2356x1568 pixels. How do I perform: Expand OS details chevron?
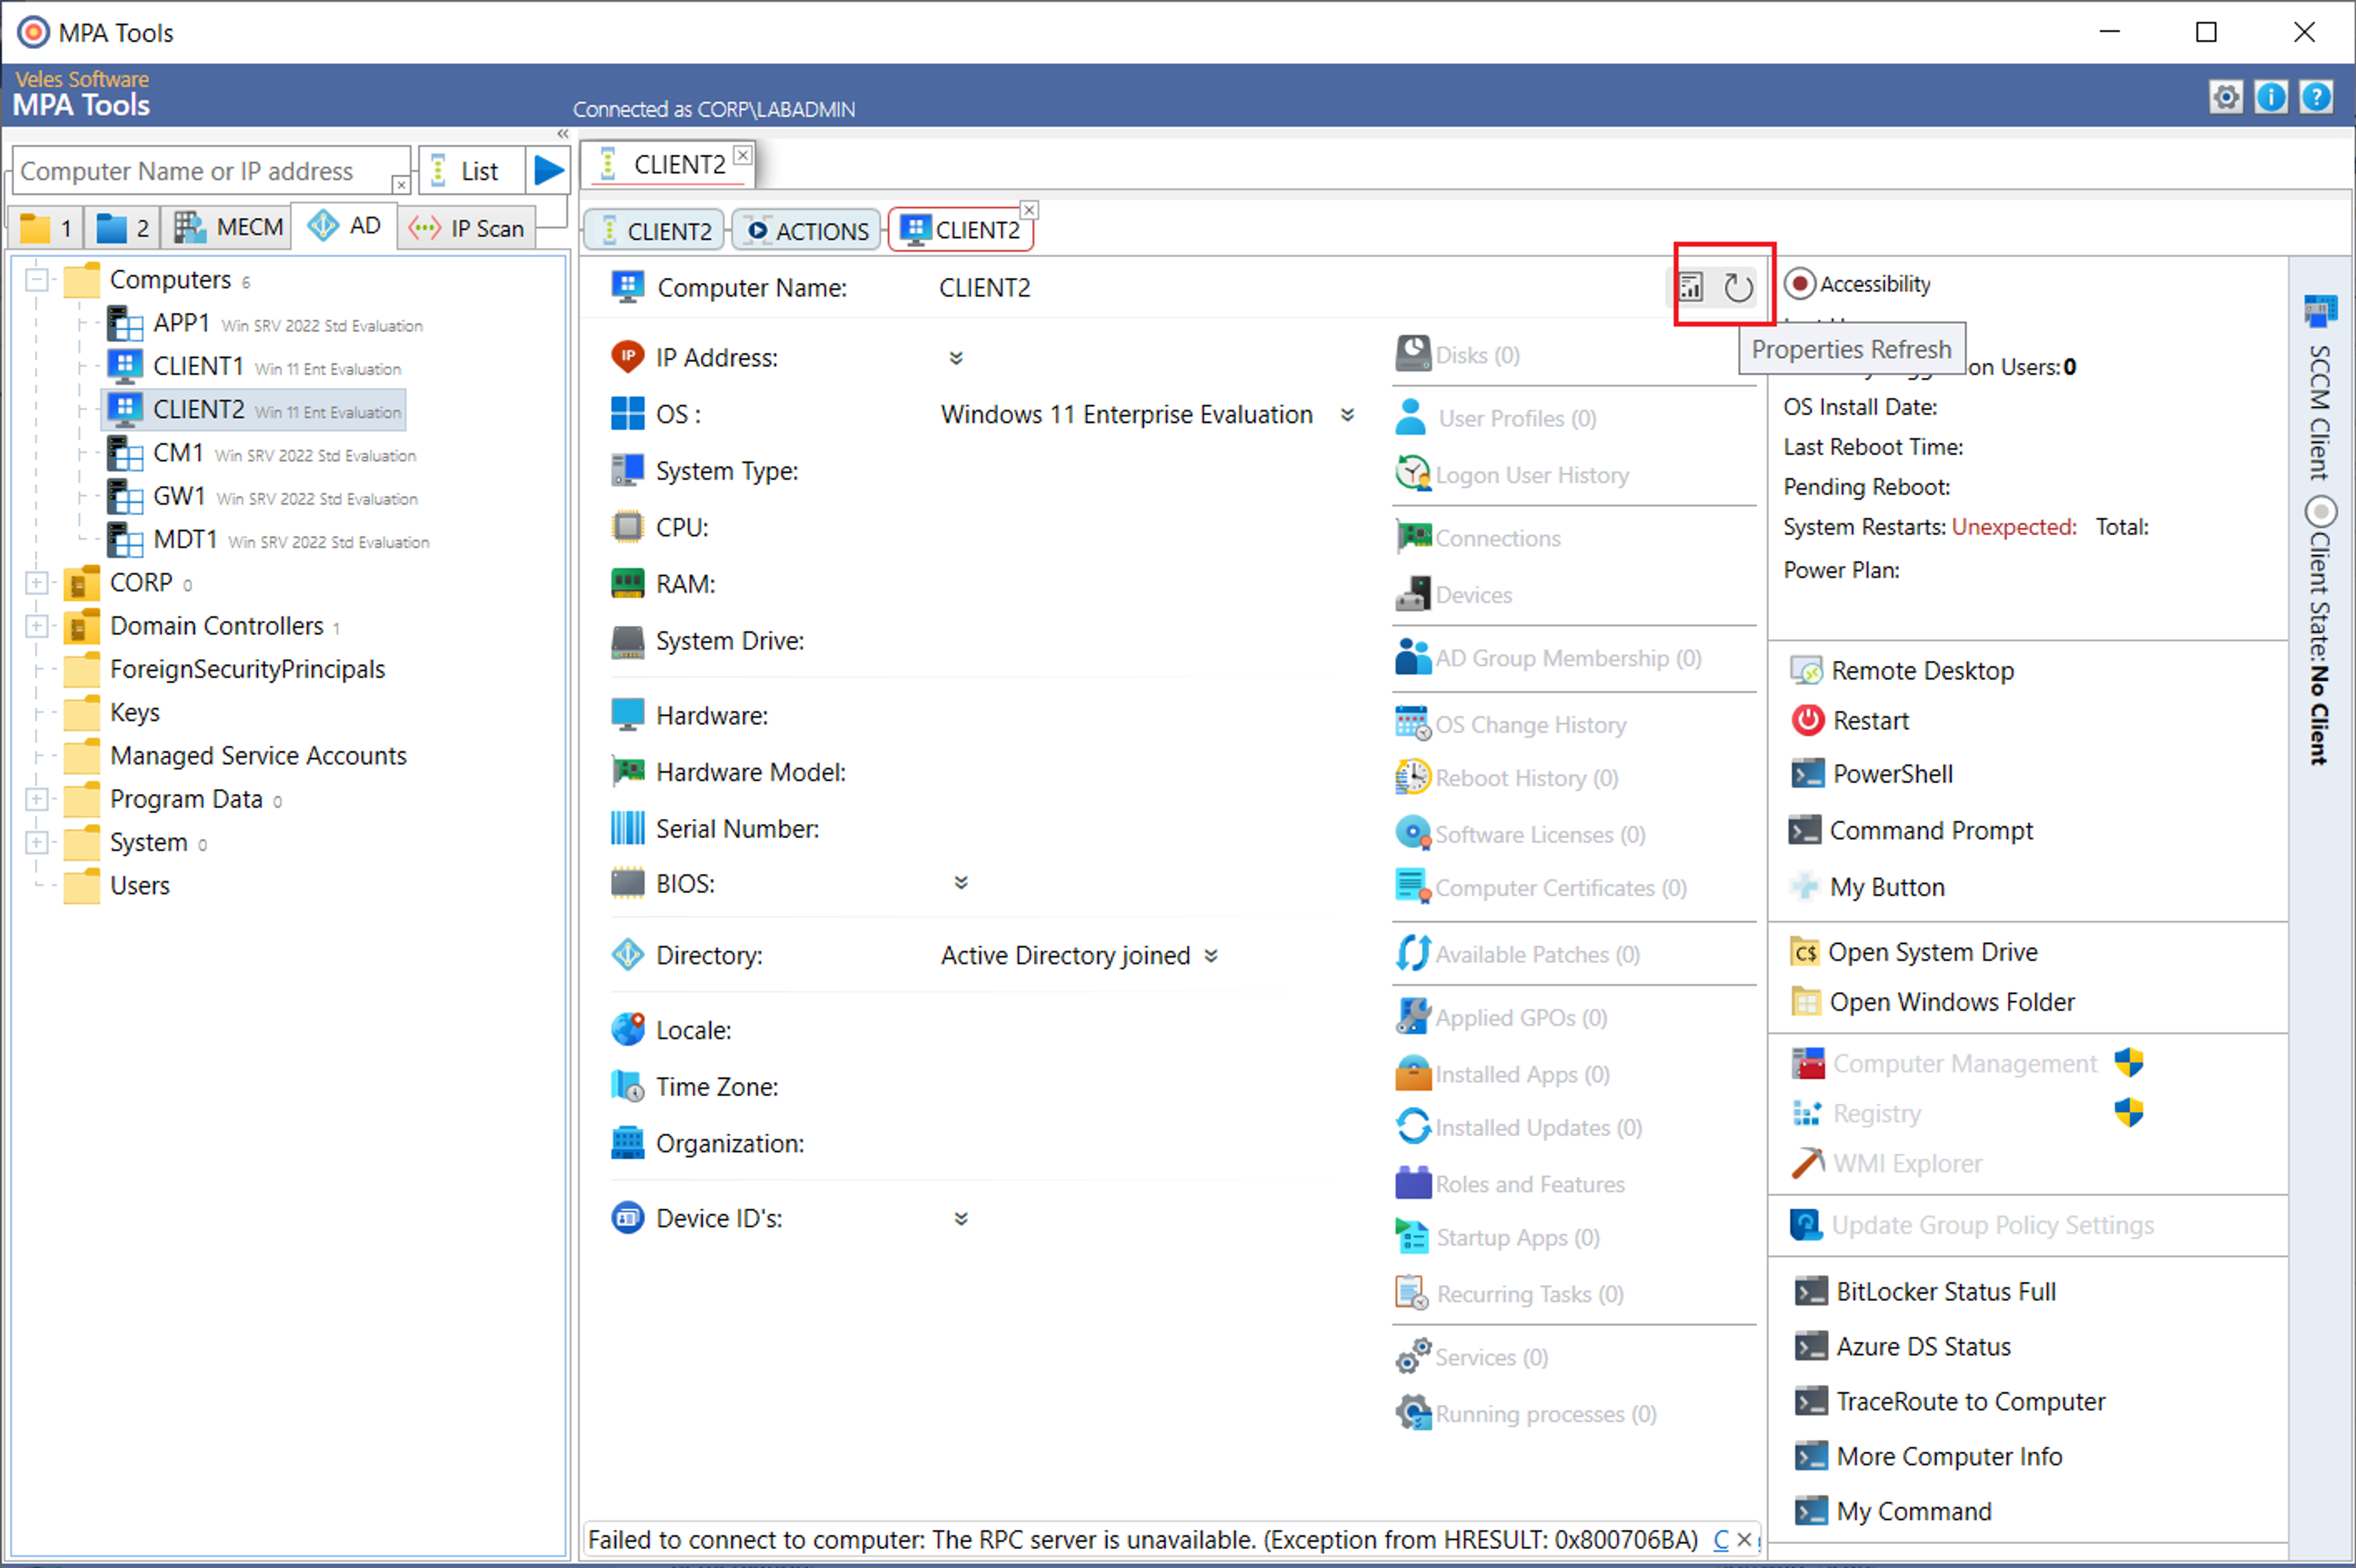point(1347,415)
